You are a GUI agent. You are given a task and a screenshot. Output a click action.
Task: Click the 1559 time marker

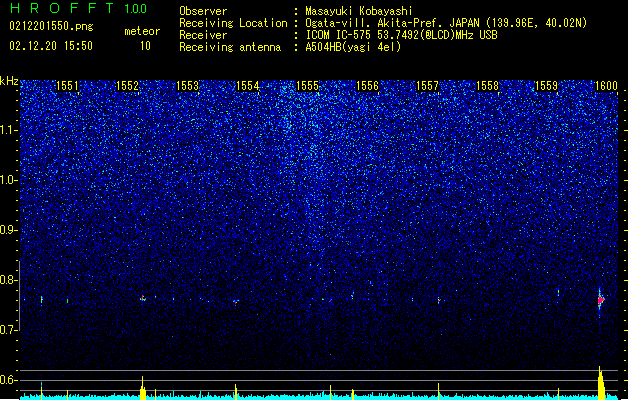[546, 86]
